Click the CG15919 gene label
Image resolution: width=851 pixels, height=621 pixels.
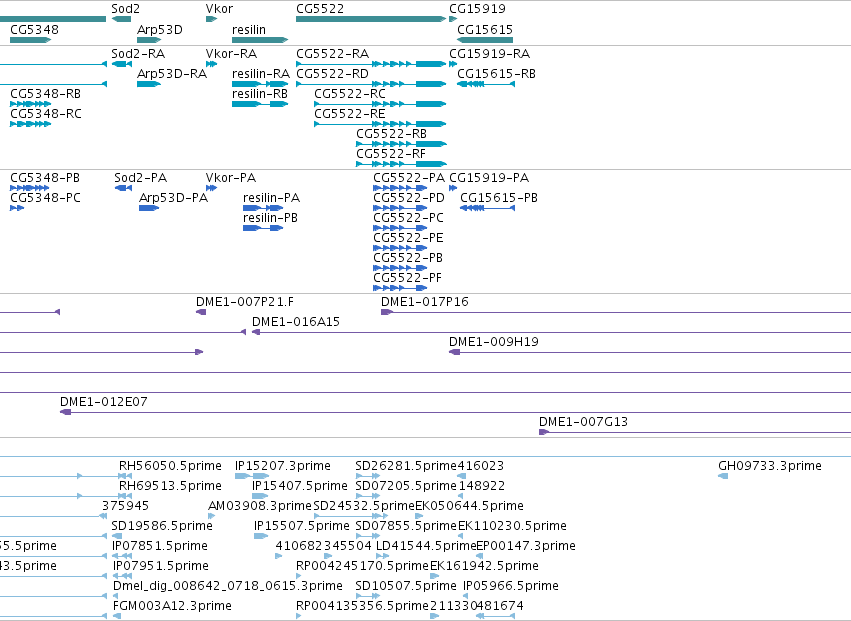click(x=477, y=9)
